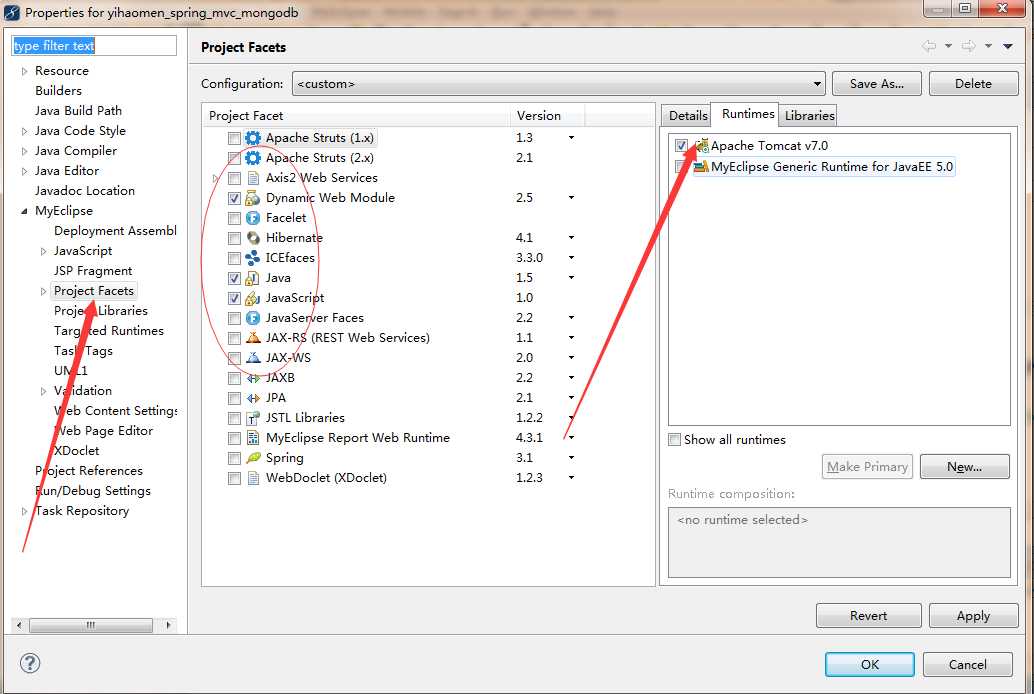Open the Java version dropdown
This screenshot has width=1034, height=694.
[x=571, y=278]
